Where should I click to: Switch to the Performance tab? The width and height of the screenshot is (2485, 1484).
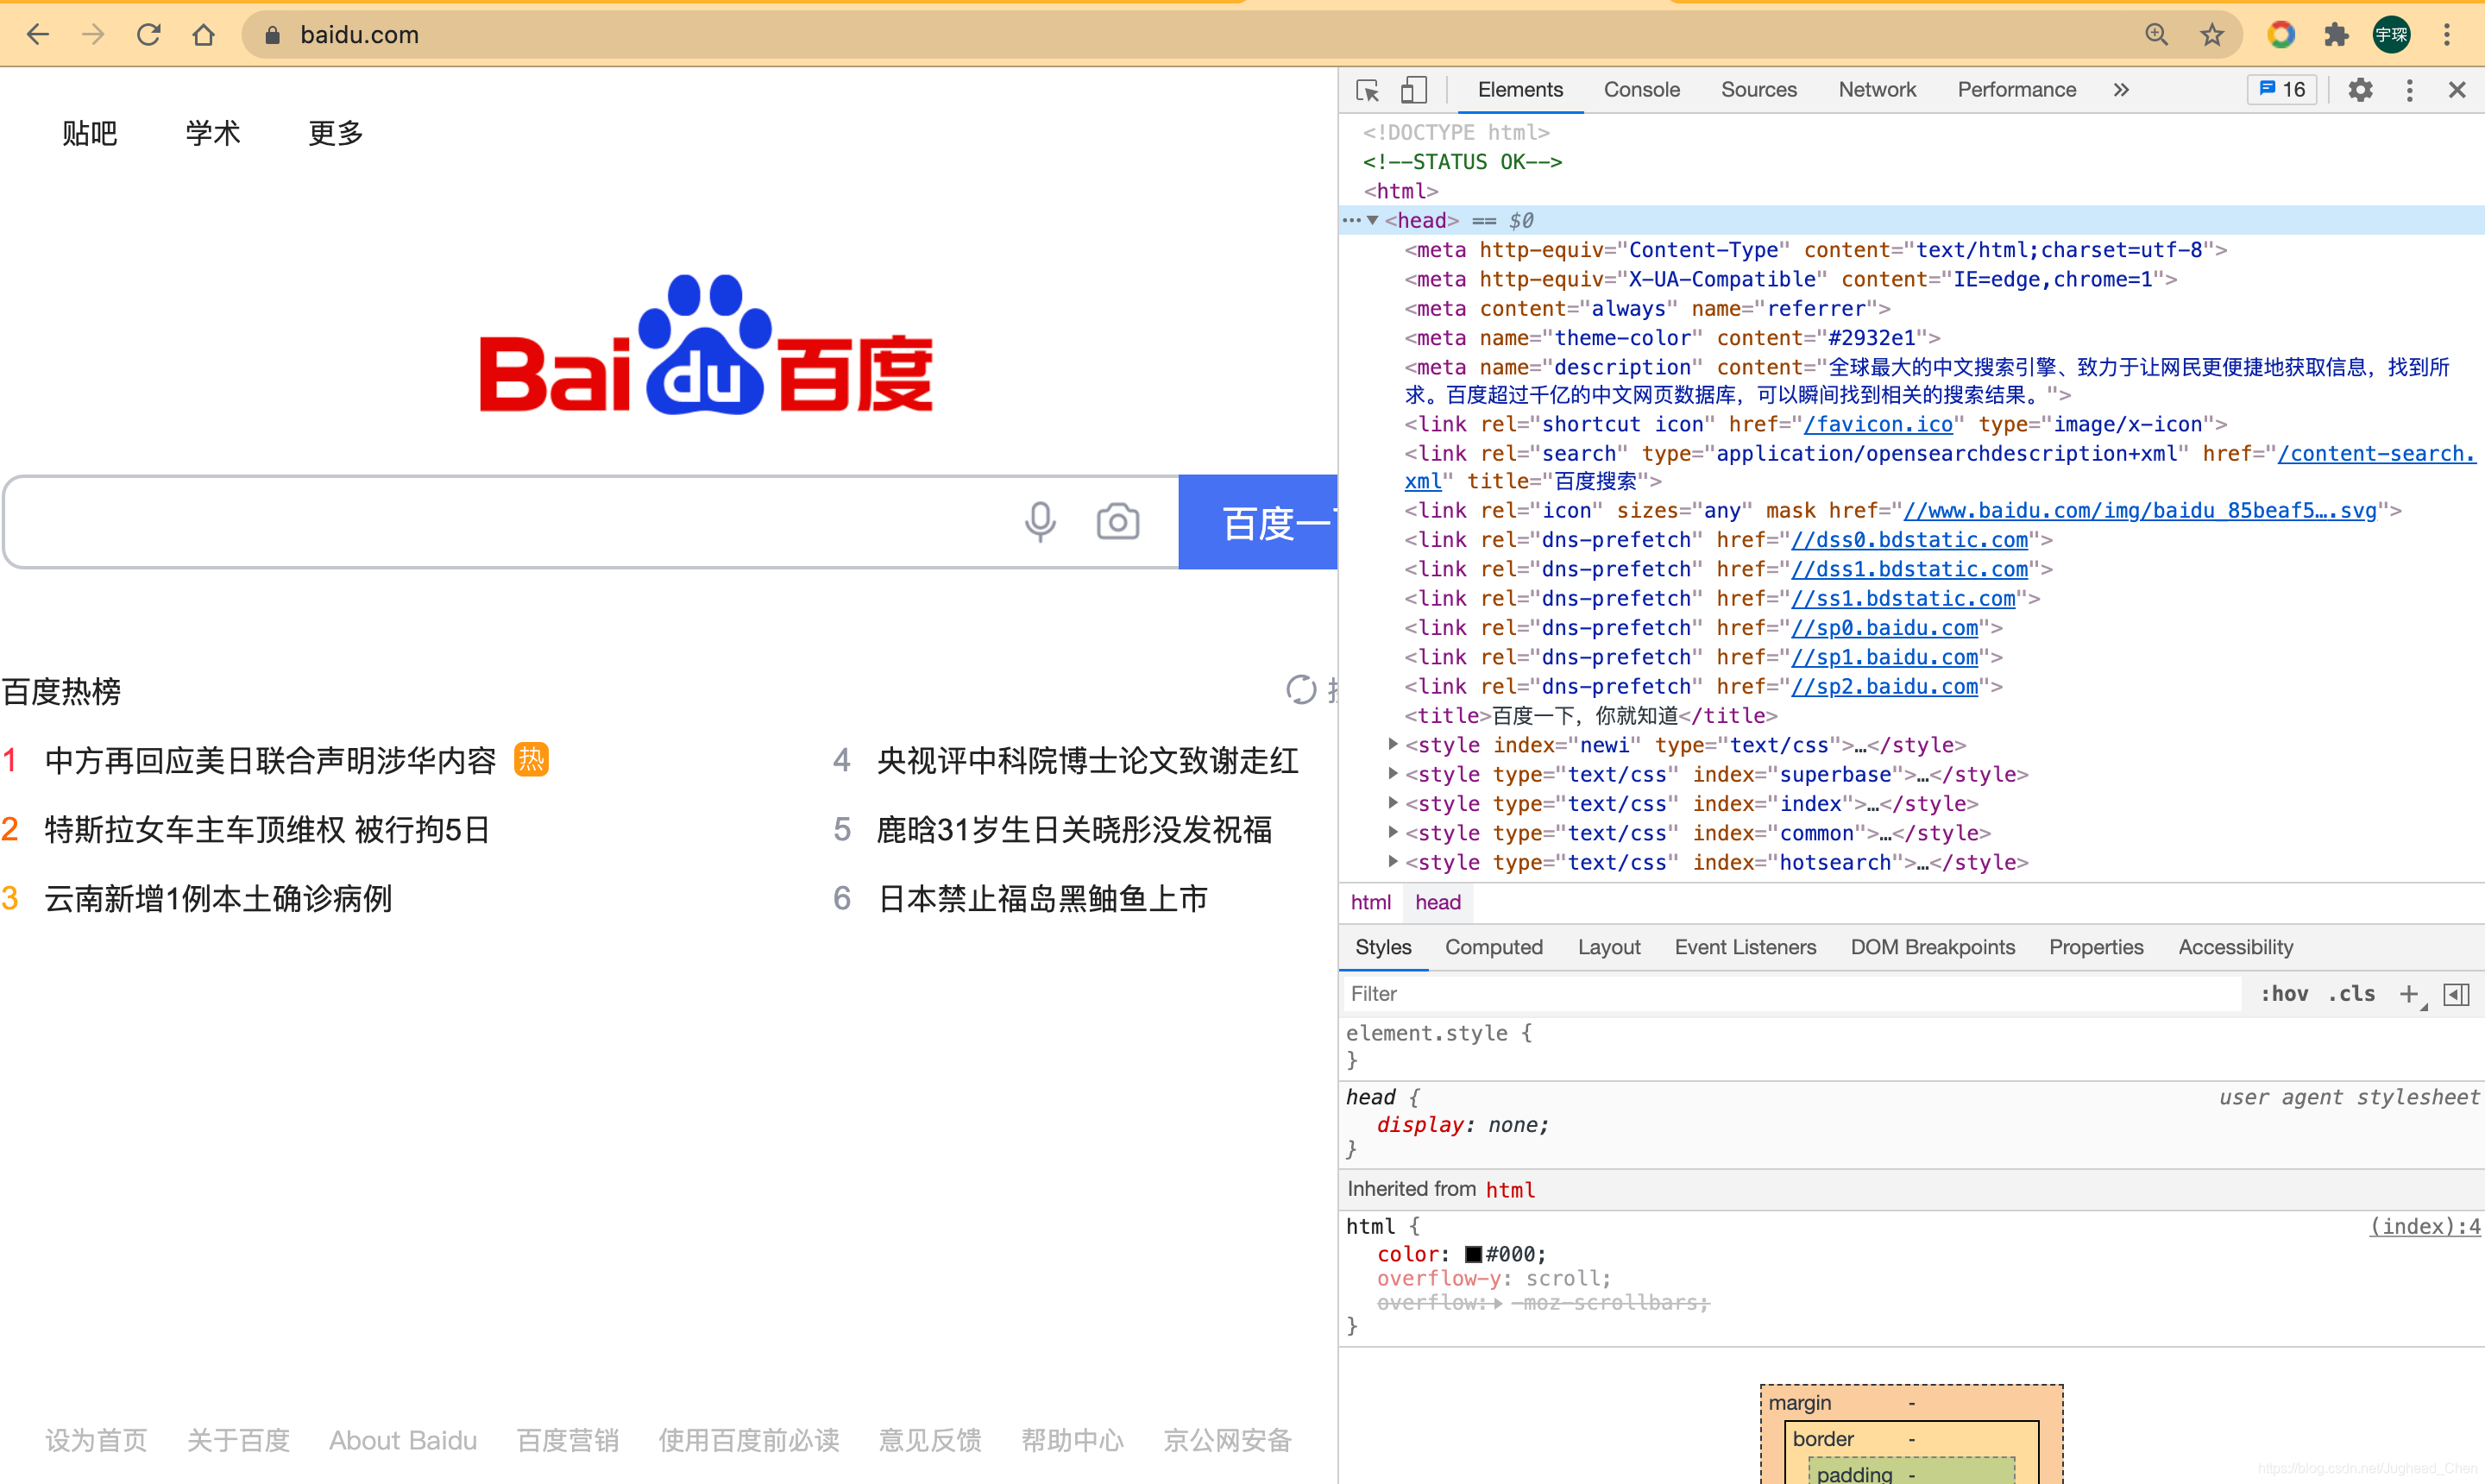click(x=2016, y=90)
